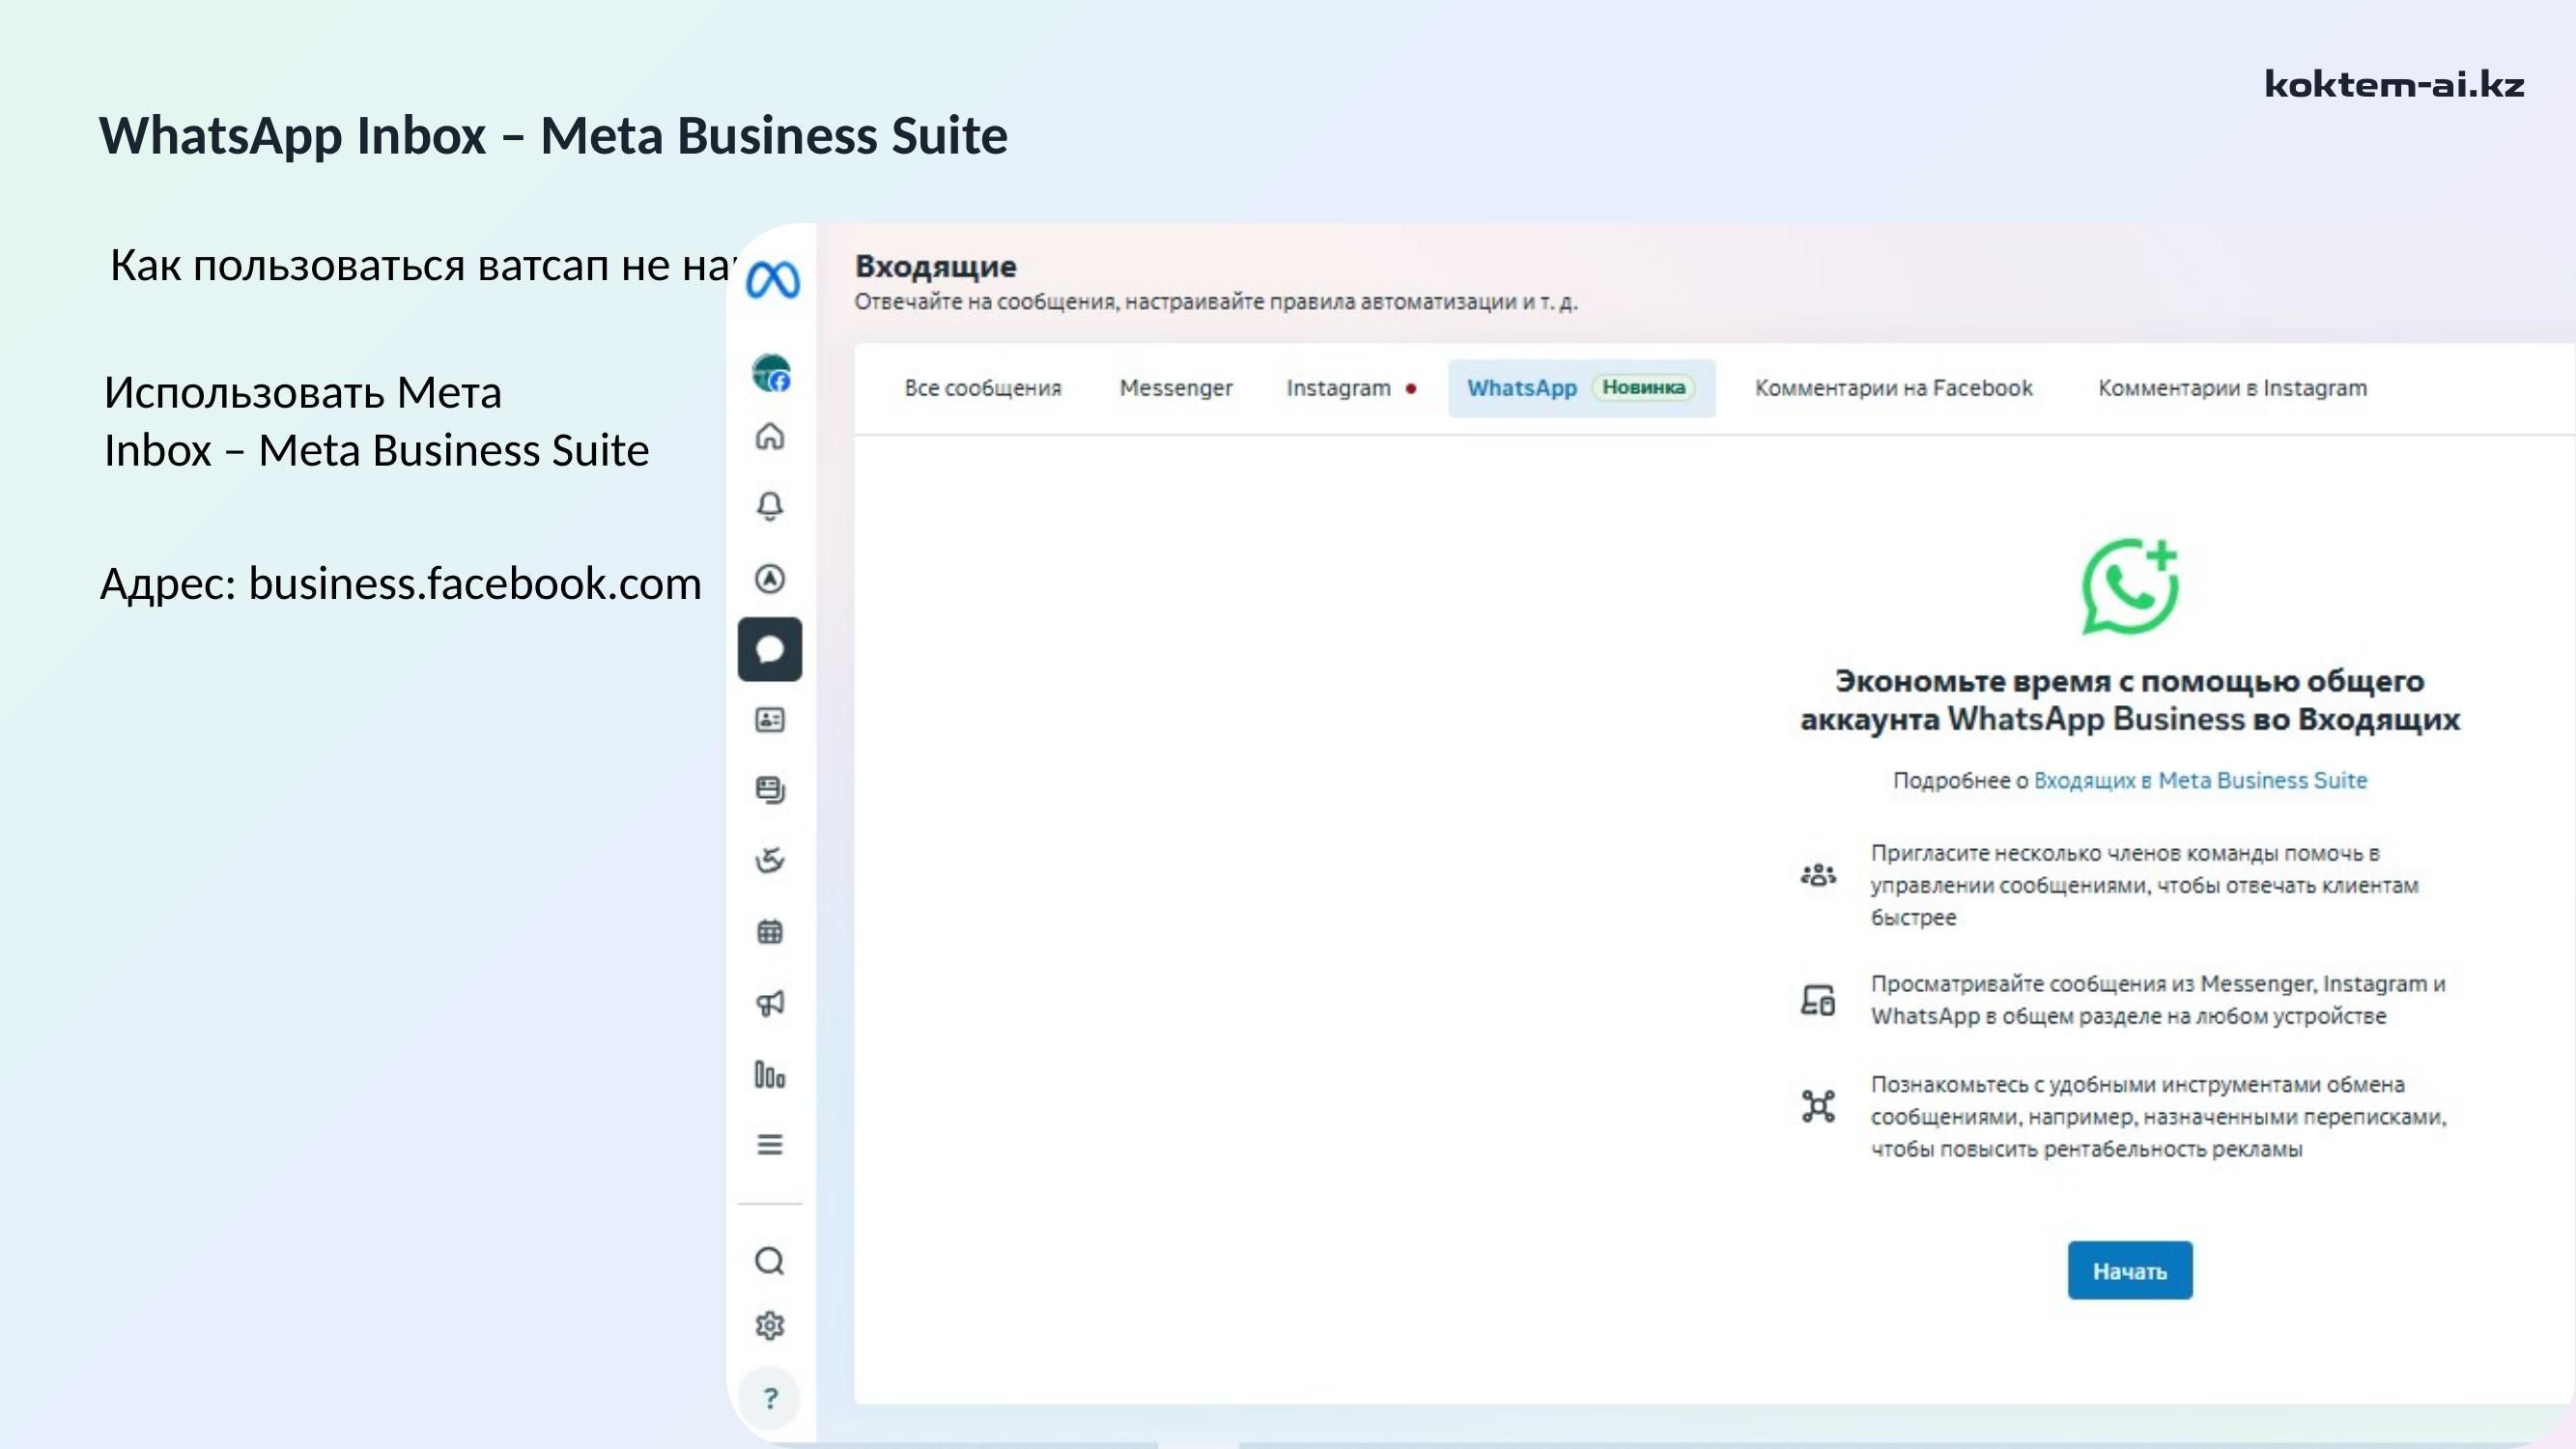The height and width of the screenshot is (1449, 2576).
Task: Open the Ads Manager compass icon
Action: point(769,579)
